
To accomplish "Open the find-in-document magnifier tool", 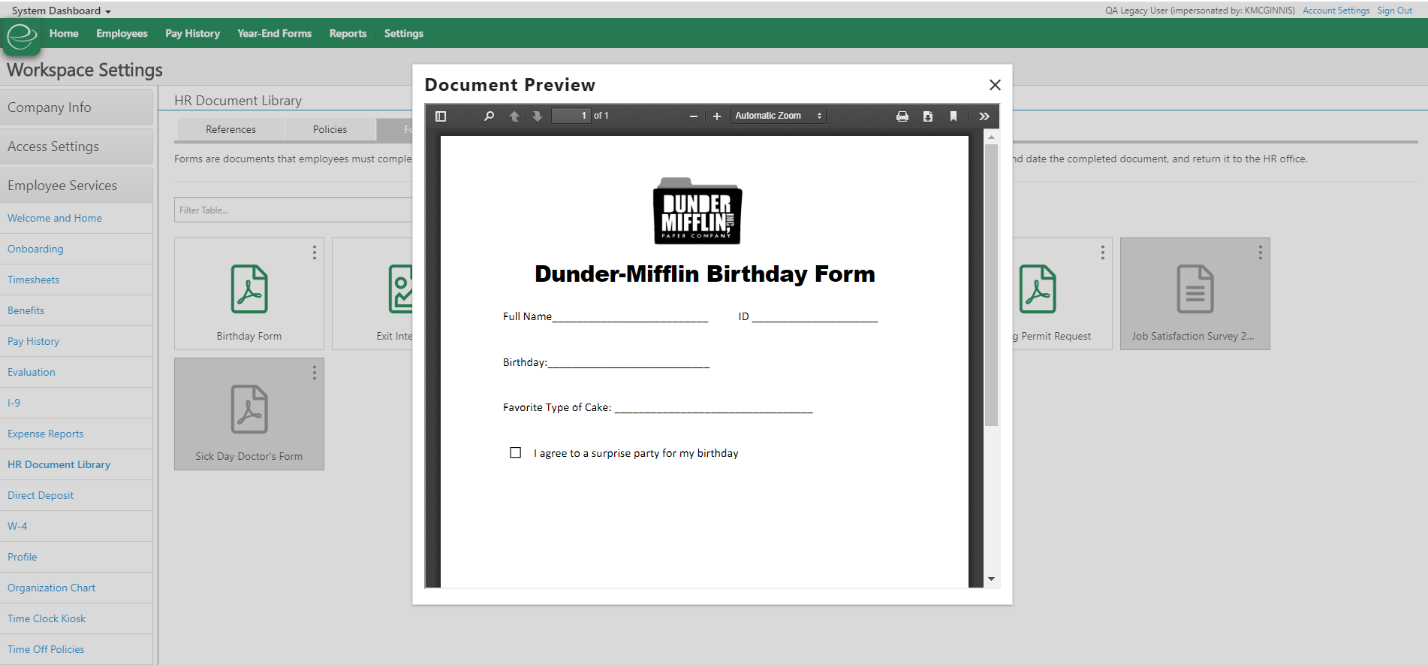I will (x=489, y=116).
